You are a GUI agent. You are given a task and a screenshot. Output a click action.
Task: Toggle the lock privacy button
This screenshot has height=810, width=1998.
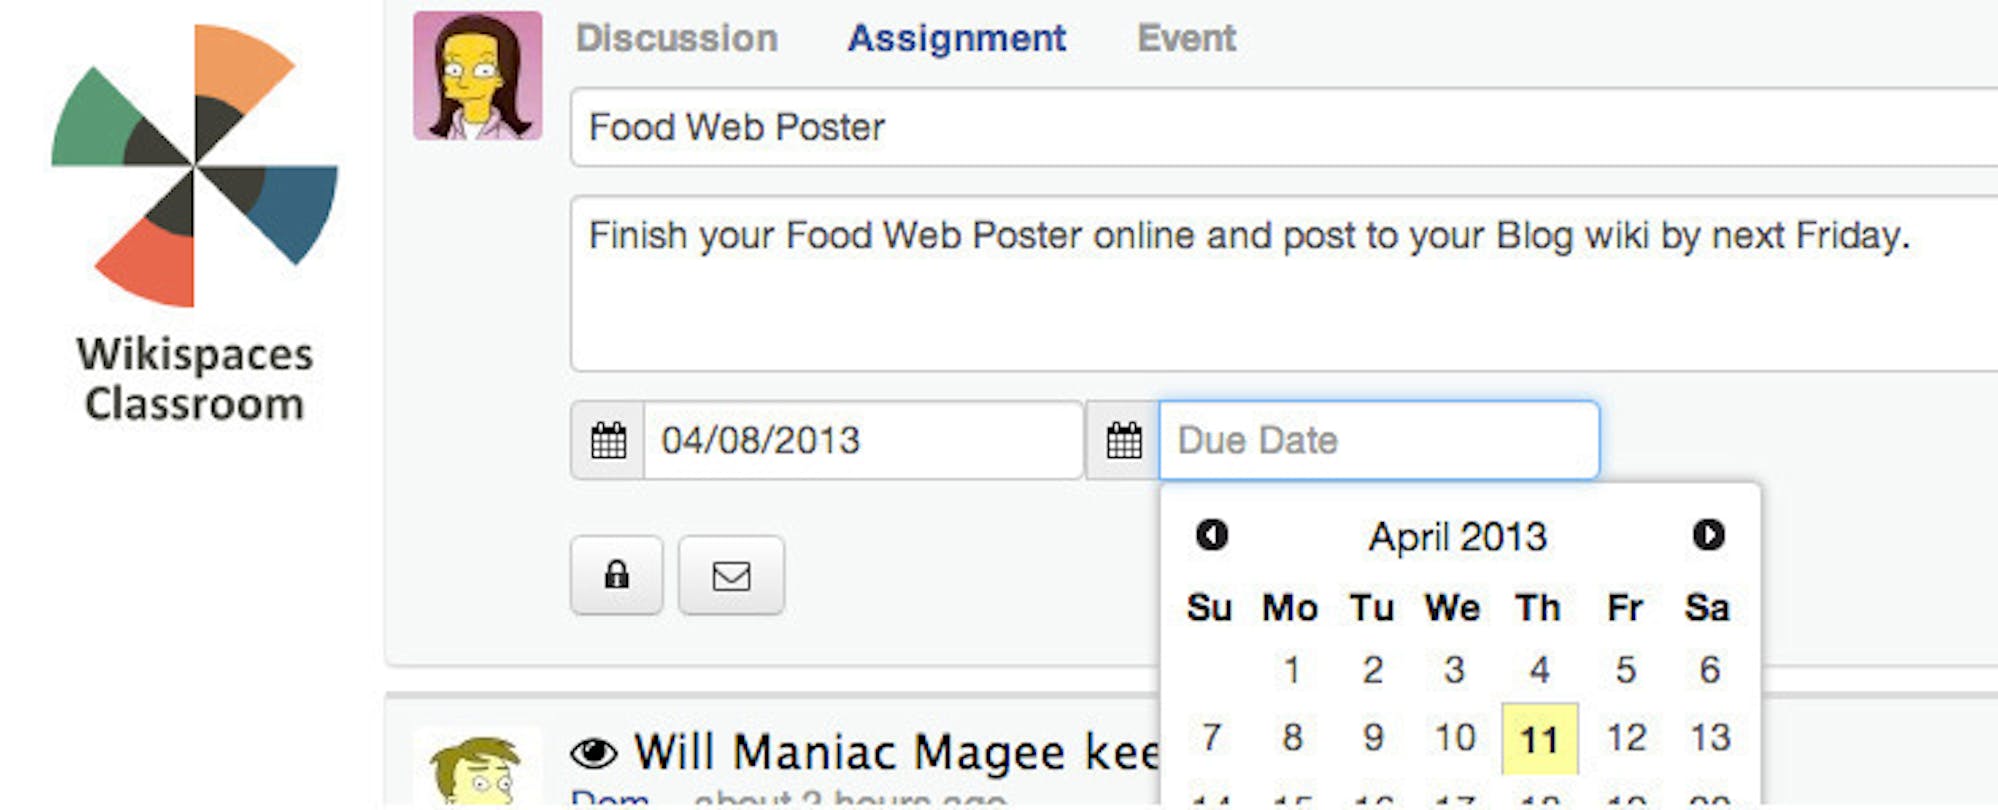pos(617,575)
